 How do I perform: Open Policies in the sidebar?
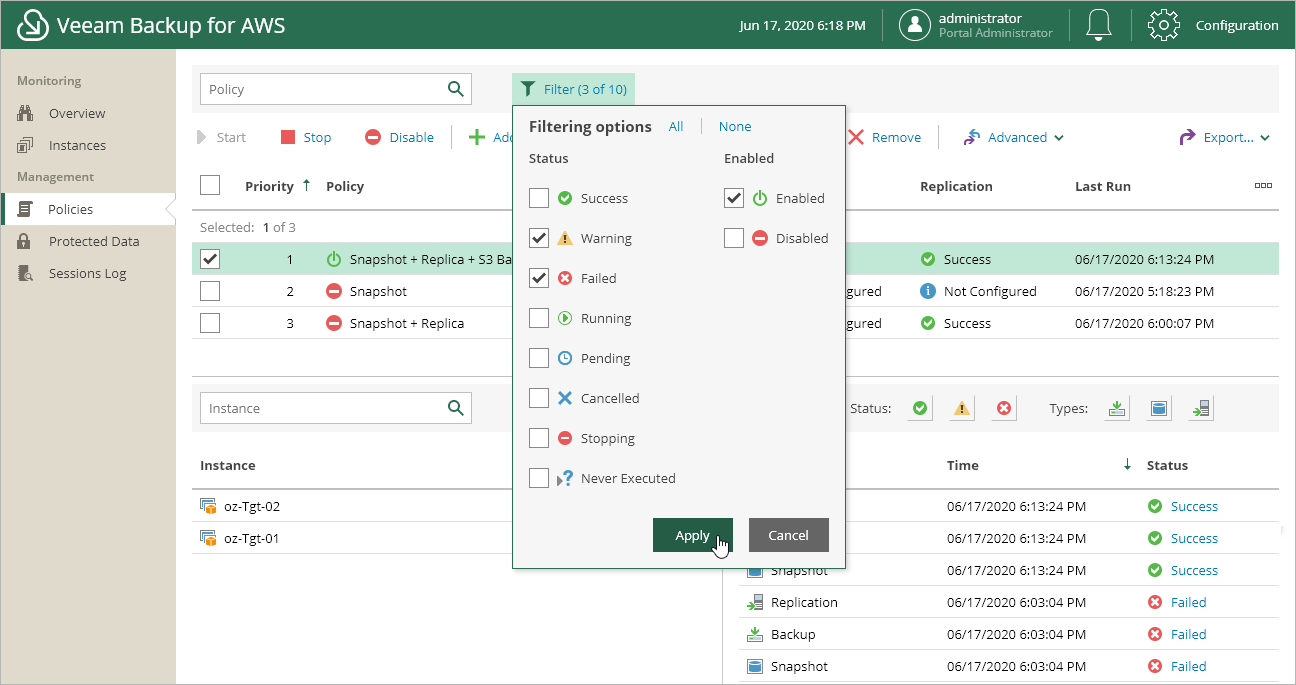click(70, 209)
